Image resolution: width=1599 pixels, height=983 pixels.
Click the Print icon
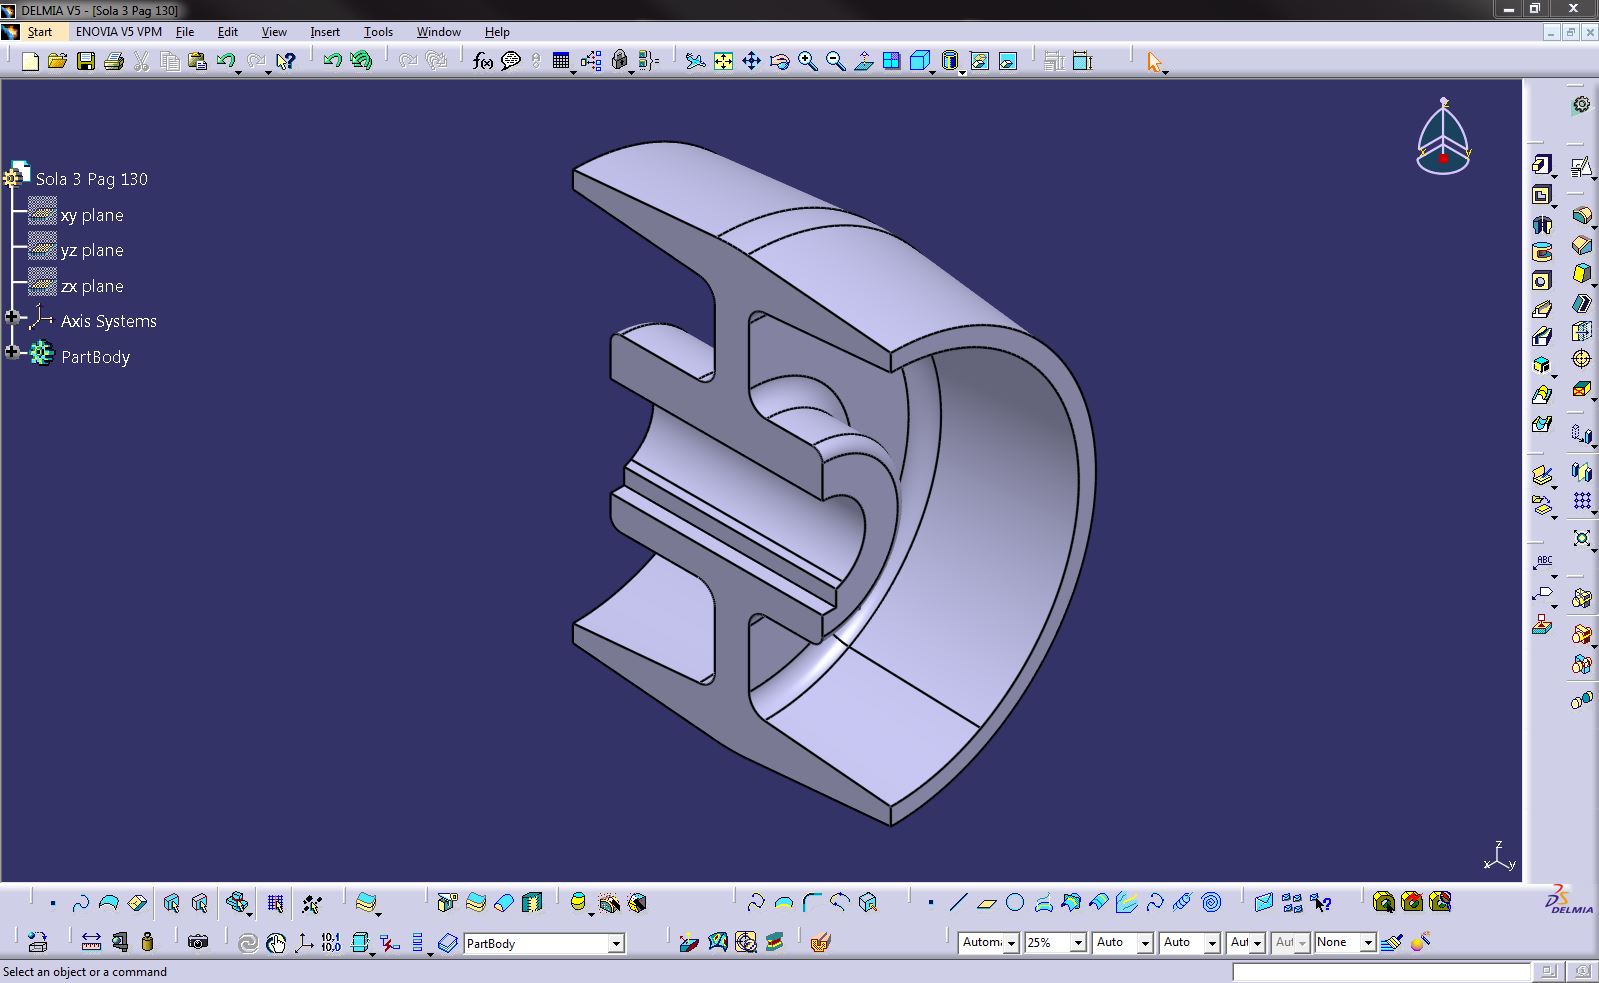(x=113, y=61)
